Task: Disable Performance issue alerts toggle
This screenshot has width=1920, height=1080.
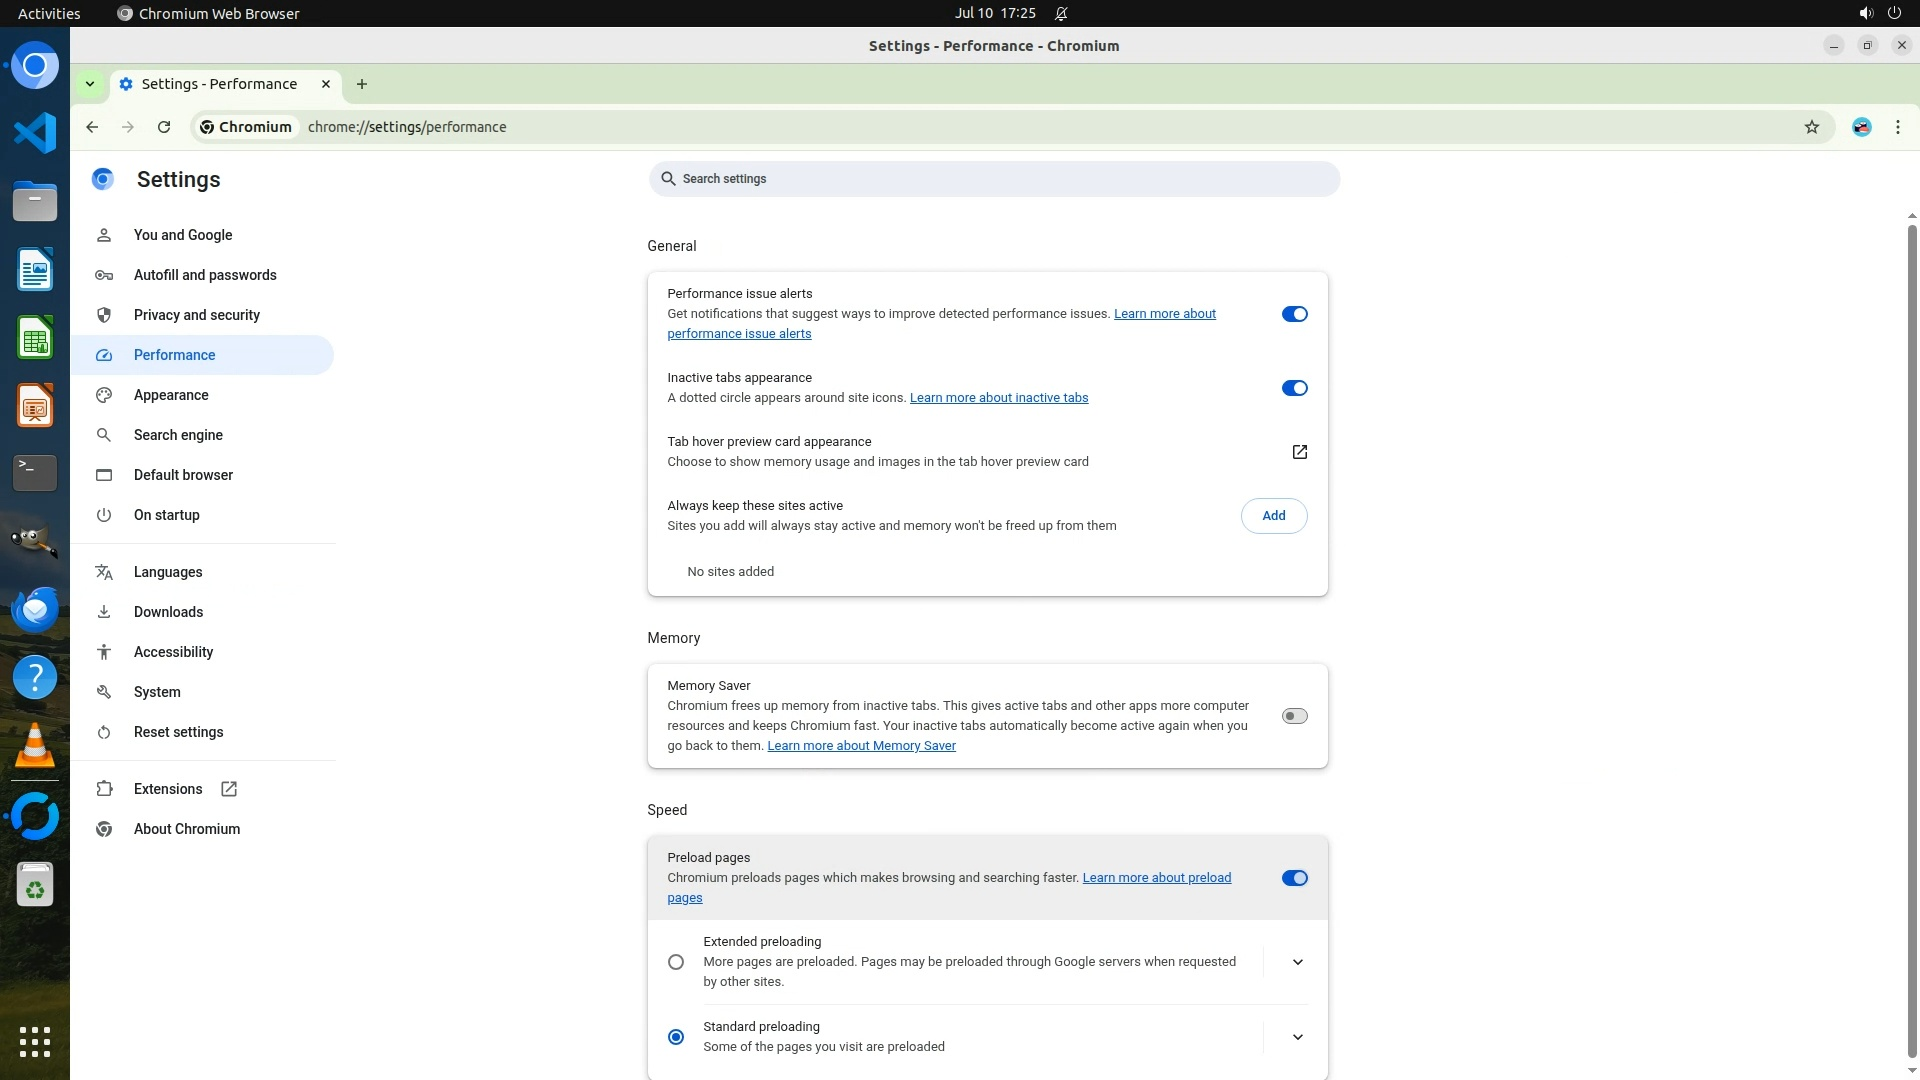Action: [1294, 314]
